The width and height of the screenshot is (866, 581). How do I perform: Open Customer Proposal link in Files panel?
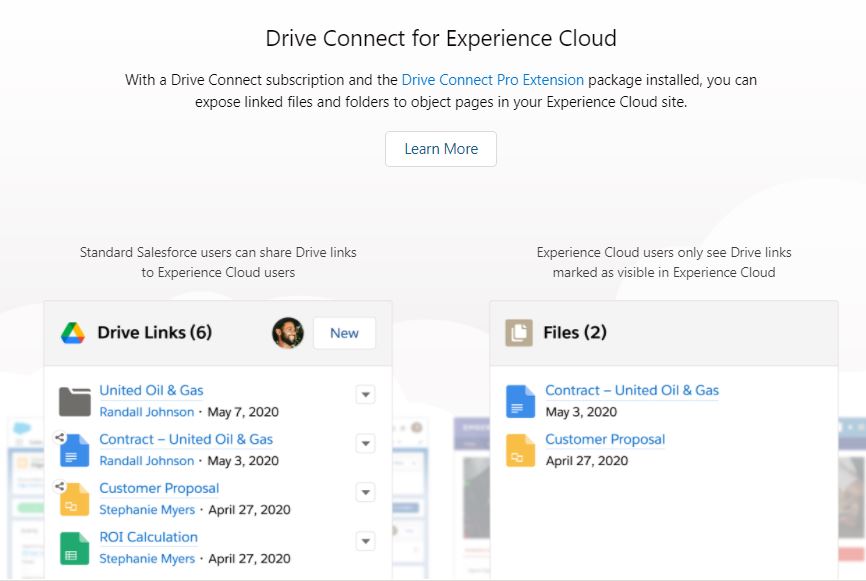(x=605, y=440)
